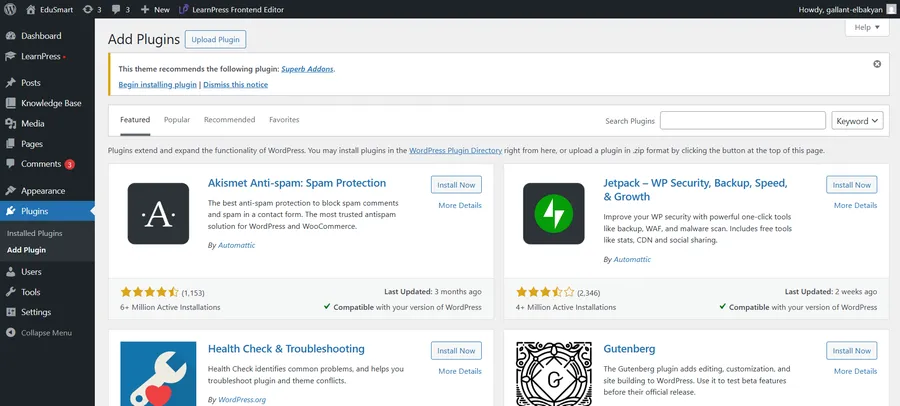
Task: Open Health Check & Troubleshooting title
Action: click(x=286, y=349)
